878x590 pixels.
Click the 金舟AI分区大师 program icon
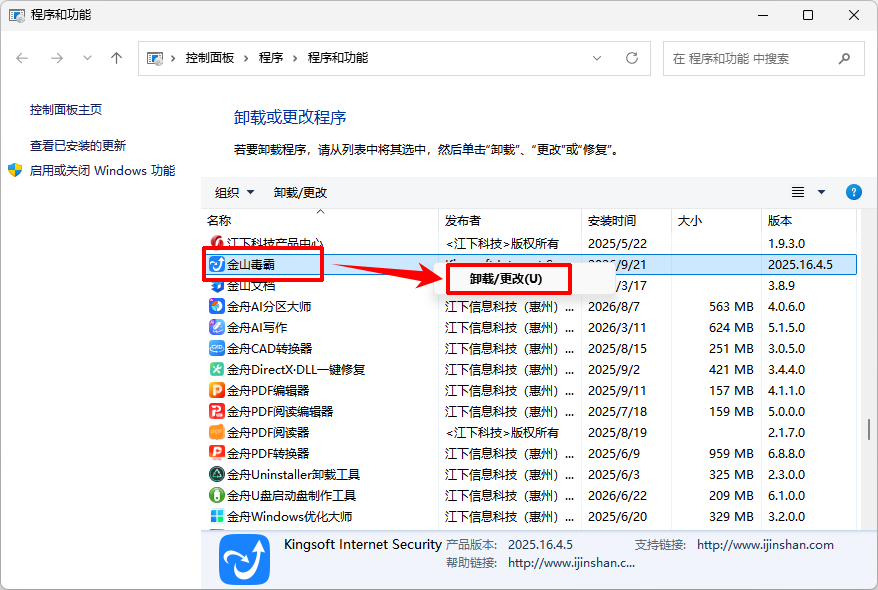[216, 306]
